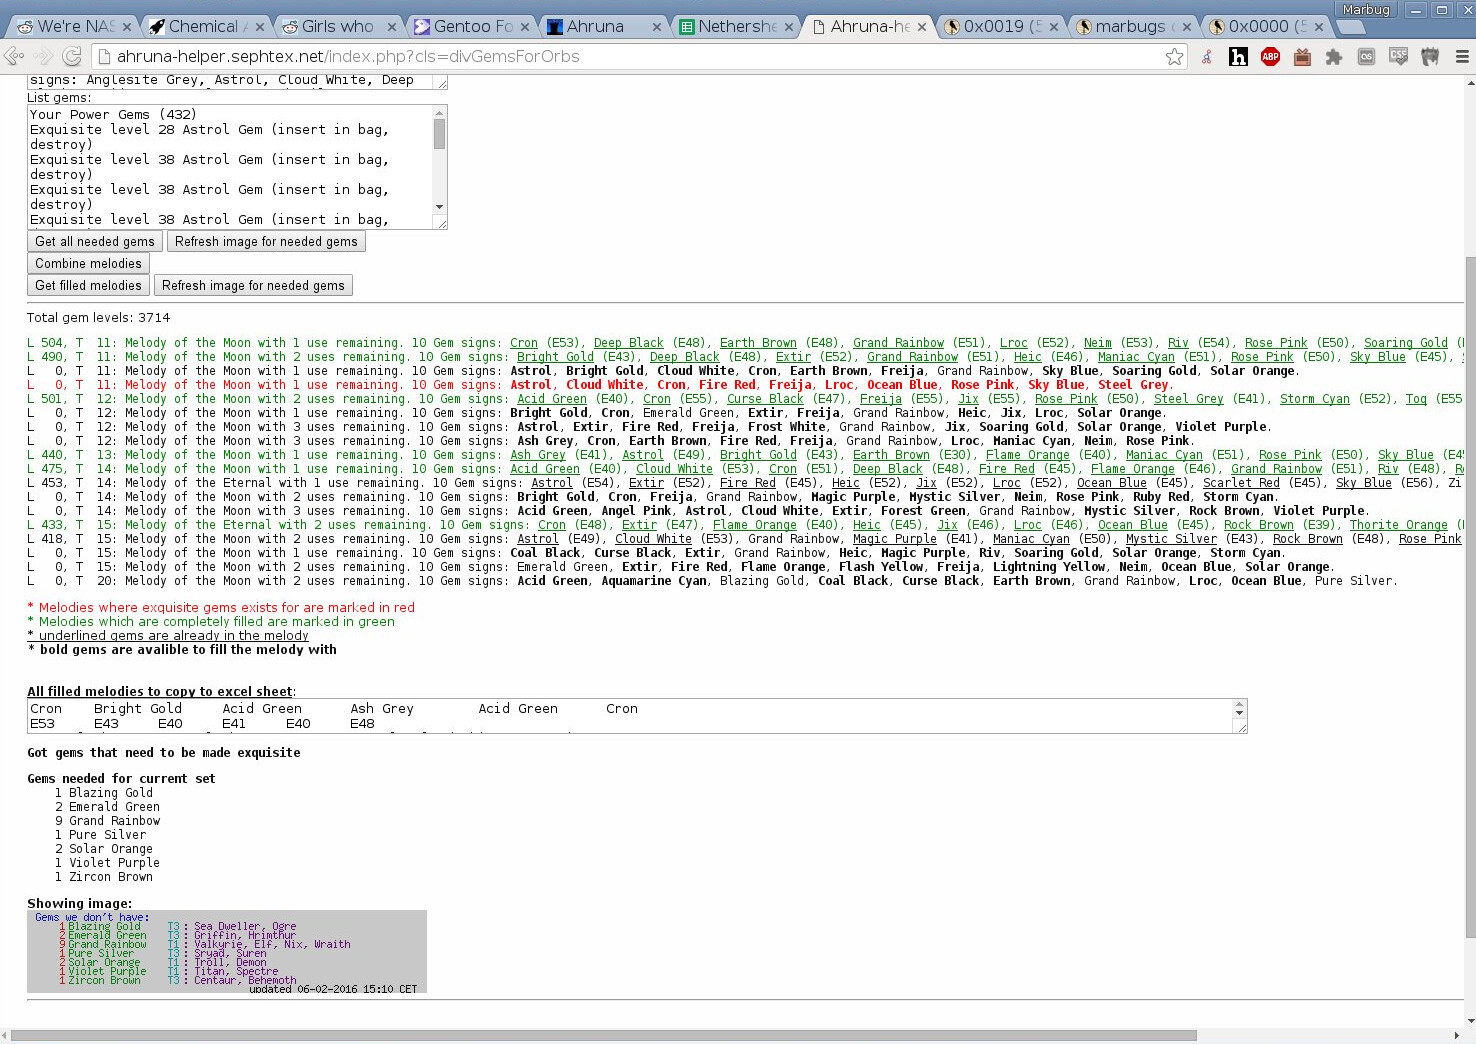Open the puzzle piece extension icon
Image resolution: width=1476 pixels, height=1044 pixels.
(x=1334, y=57)
